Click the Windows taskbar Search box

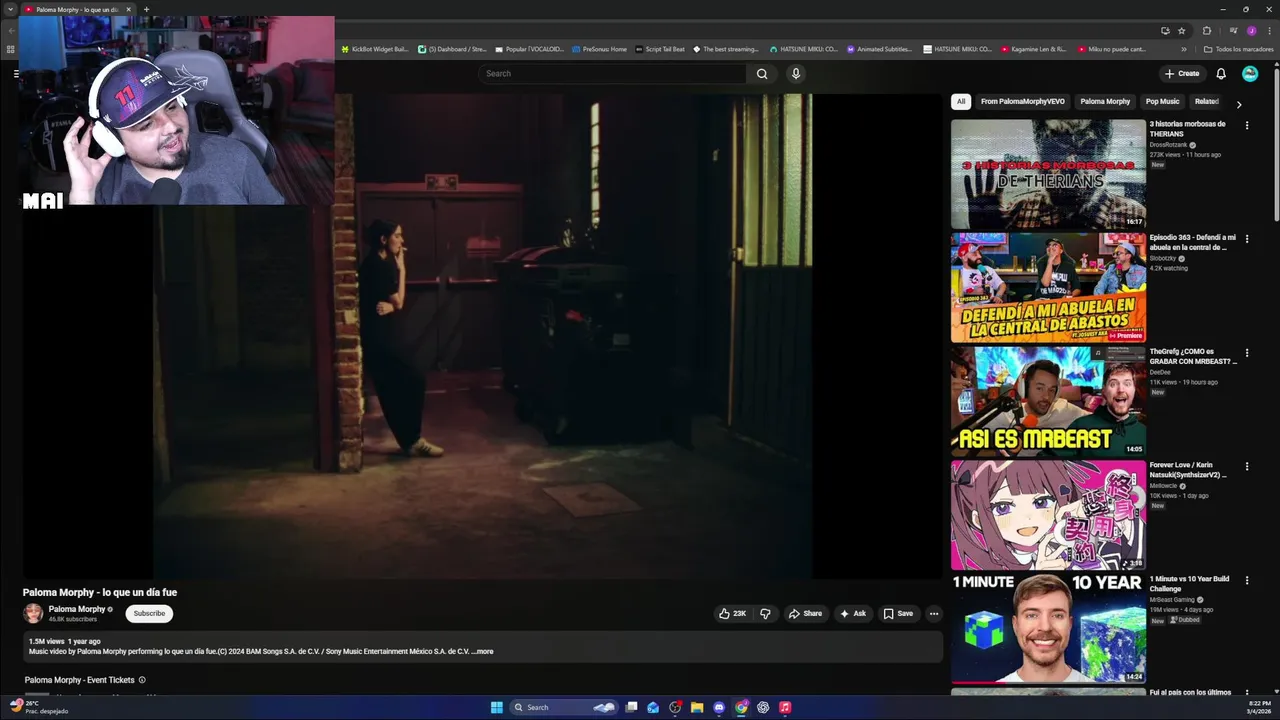(563, 707)
